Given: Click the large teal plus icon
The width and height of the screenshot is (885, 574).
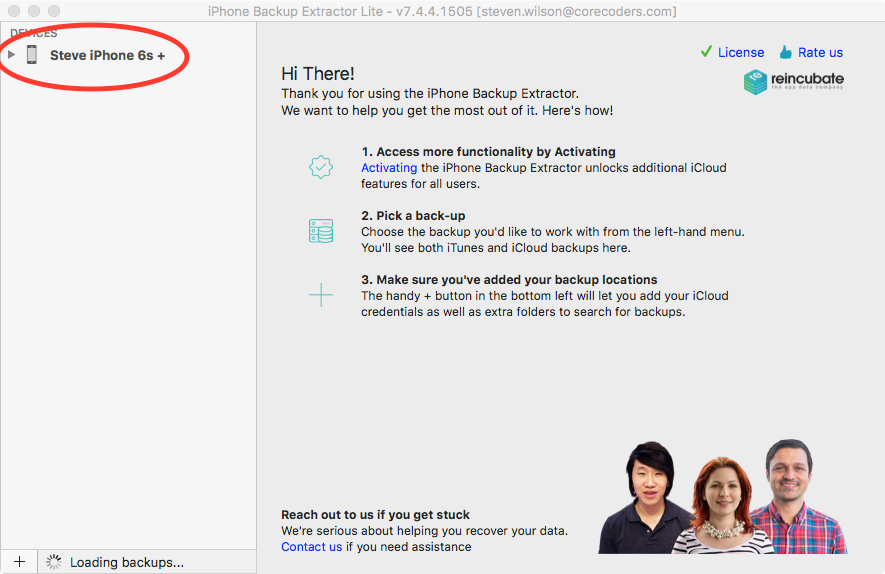Looking at the screenshot, I should (320, 295).
